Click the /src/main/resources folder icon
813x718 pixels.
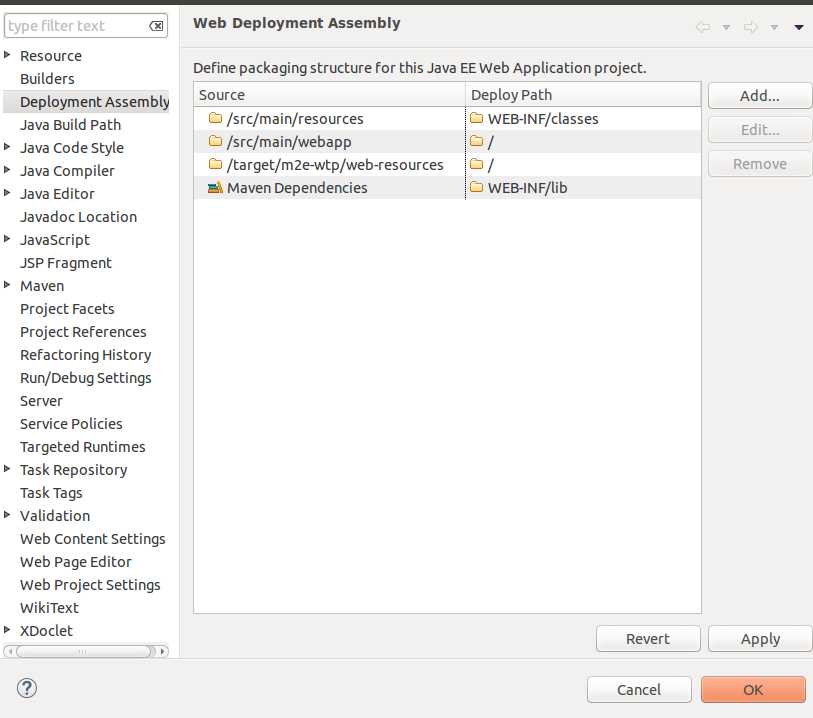(x=215, y=119)
